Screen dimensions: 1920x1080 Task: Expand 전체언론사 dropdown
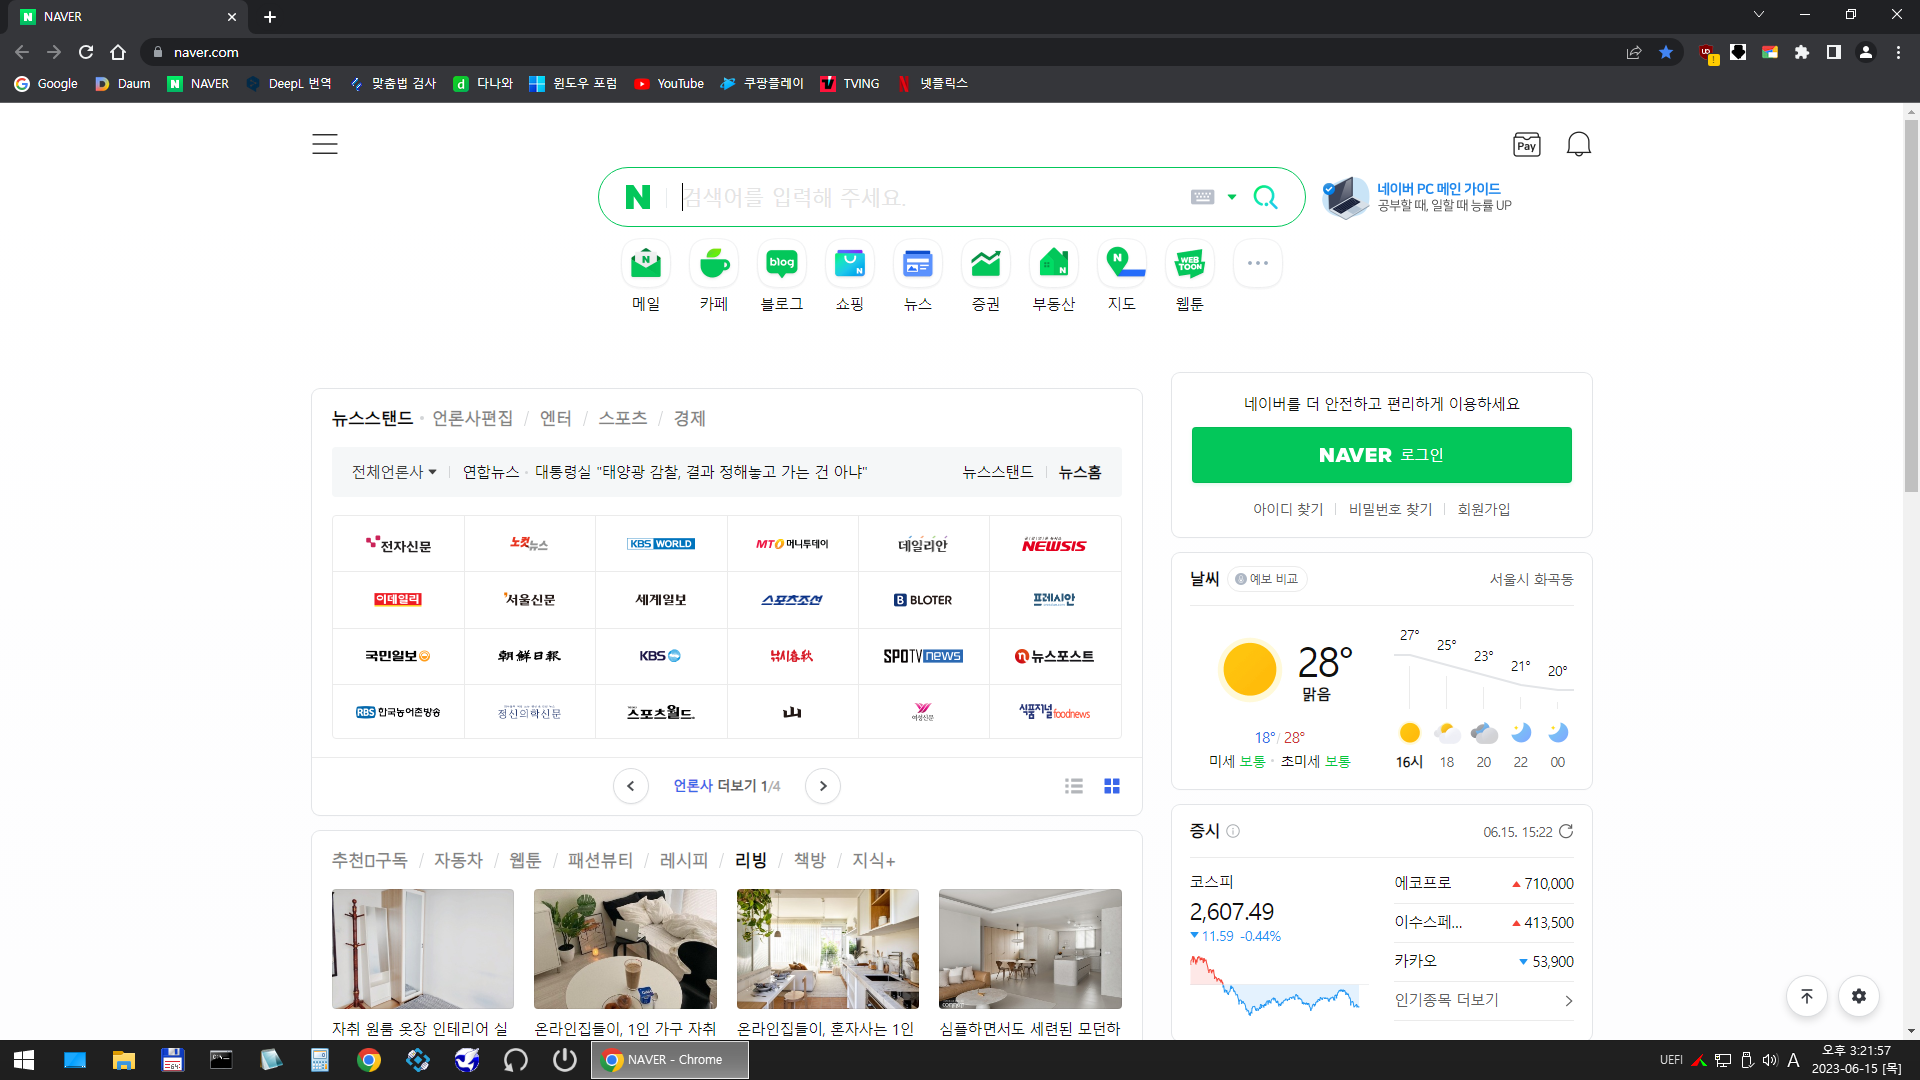click(394, 472)
